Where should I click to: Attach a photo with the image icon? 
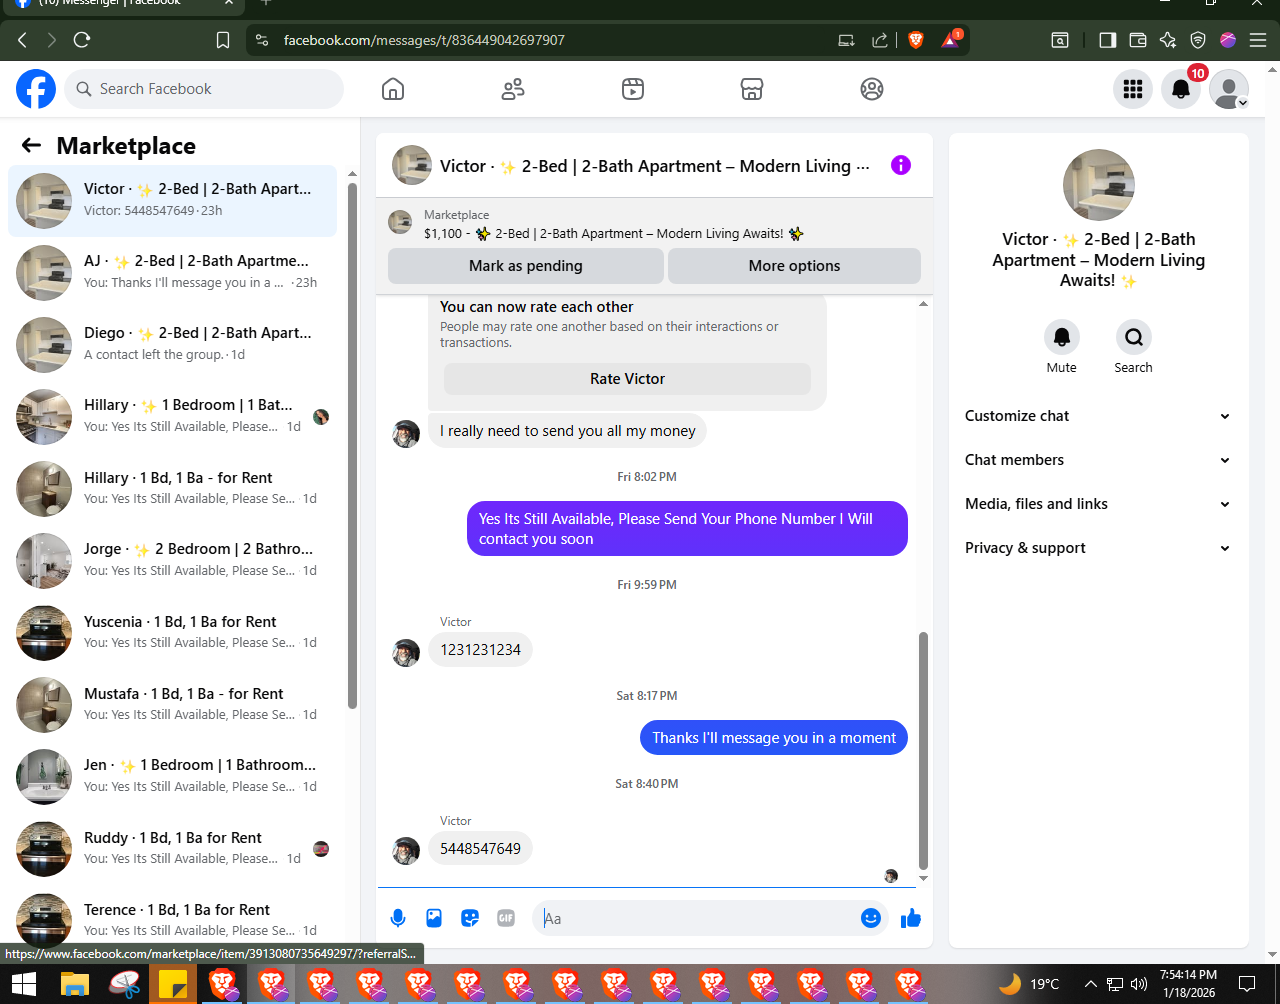[434, 918]
